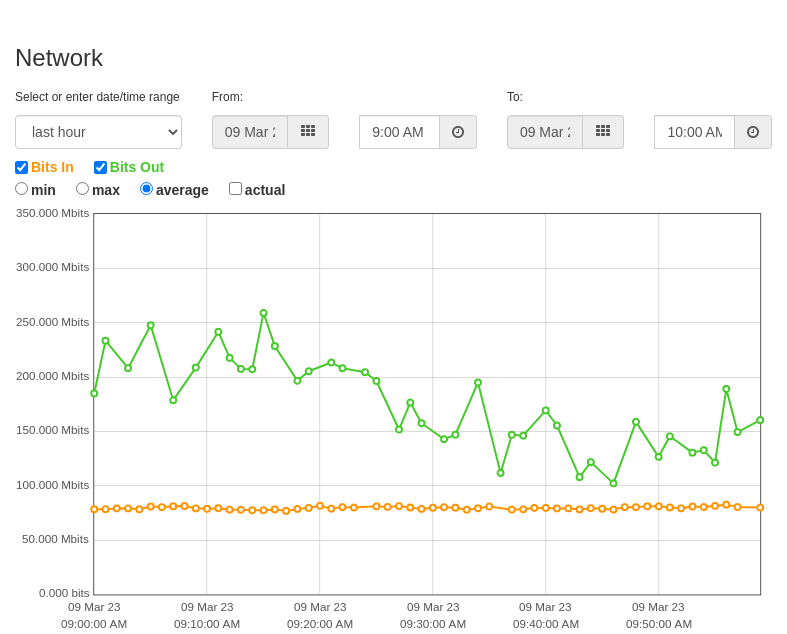Open the To date calendar picker icon
Viewport: 787px width, 634px height.
(x=603, y=132)
